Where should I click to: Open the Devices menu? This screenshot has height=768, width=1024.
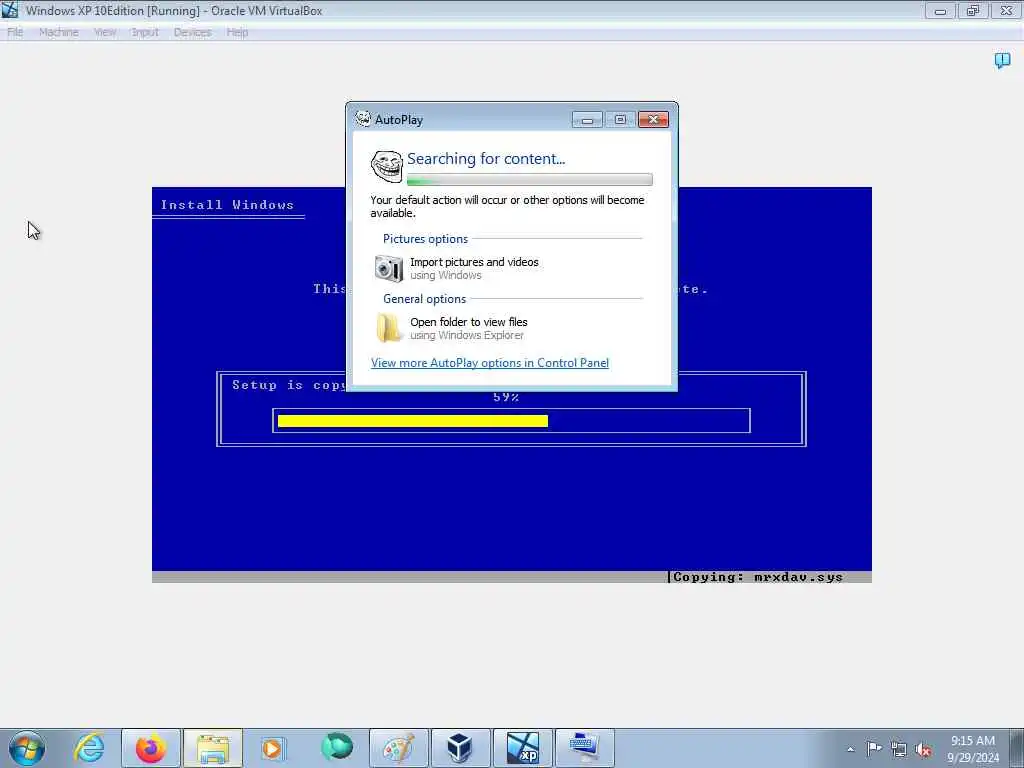coord(192,32)
